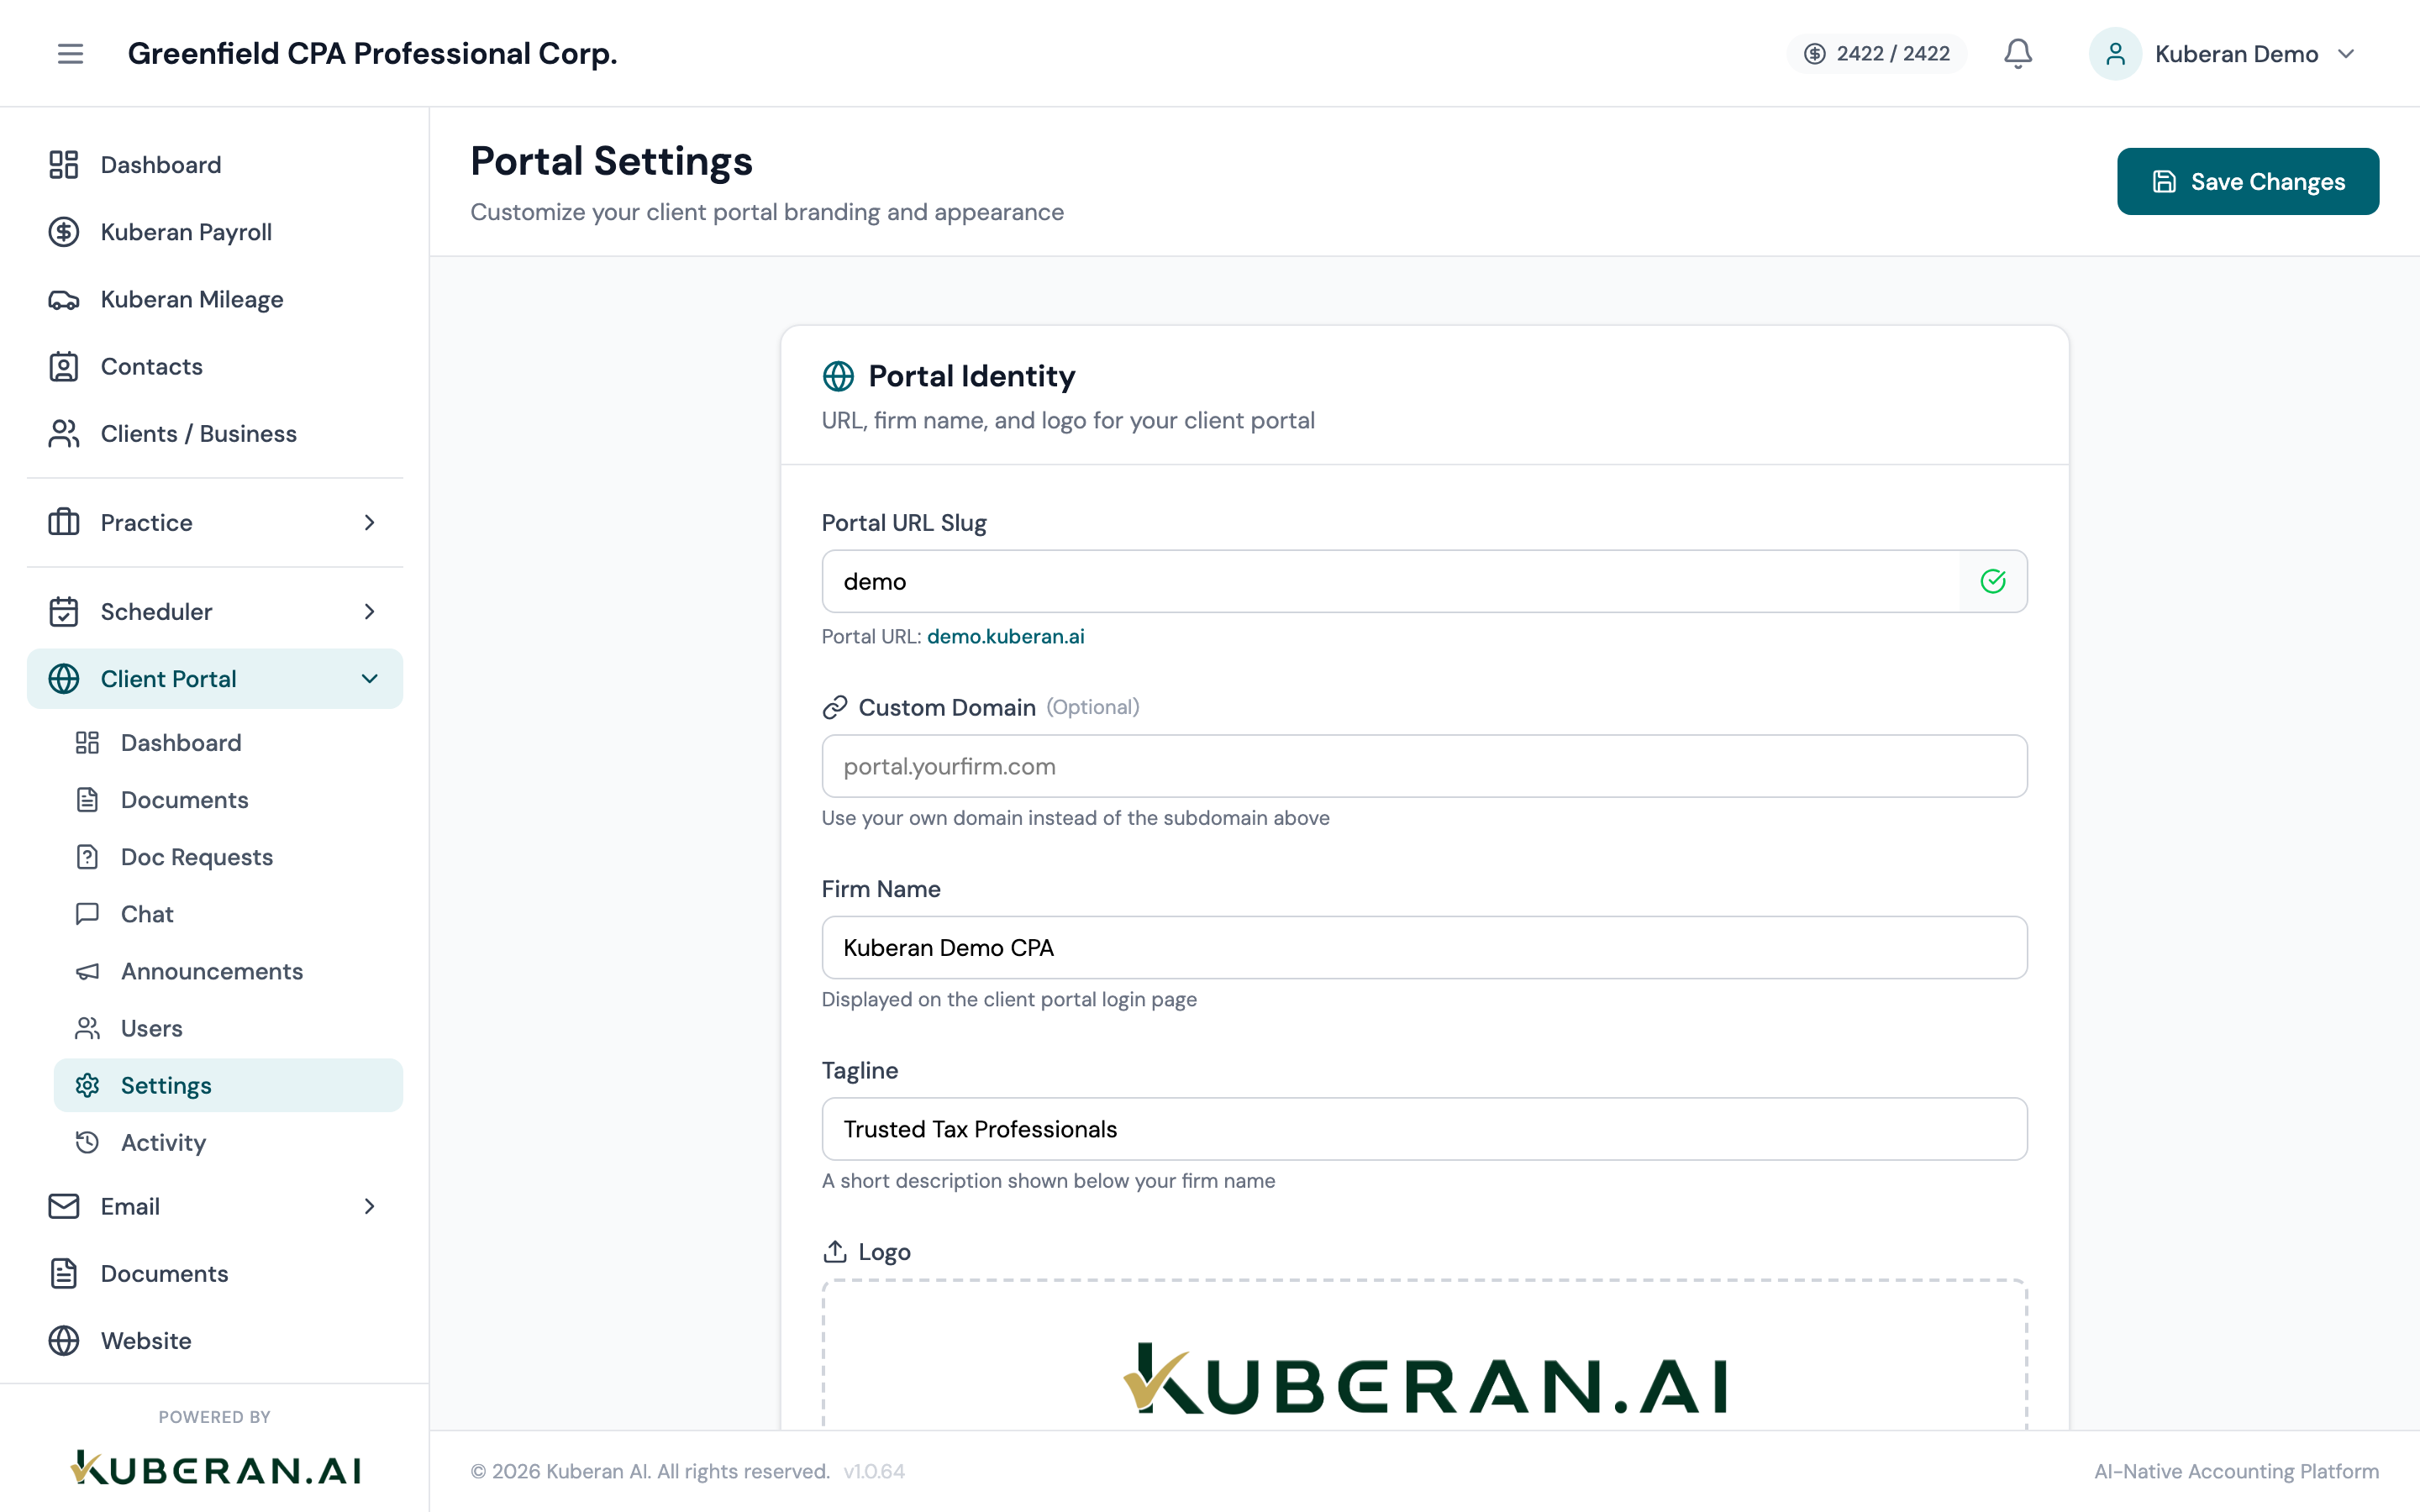
Task: Click the Portal Identity heading globe icon
Action: click(x=838, y=376)
